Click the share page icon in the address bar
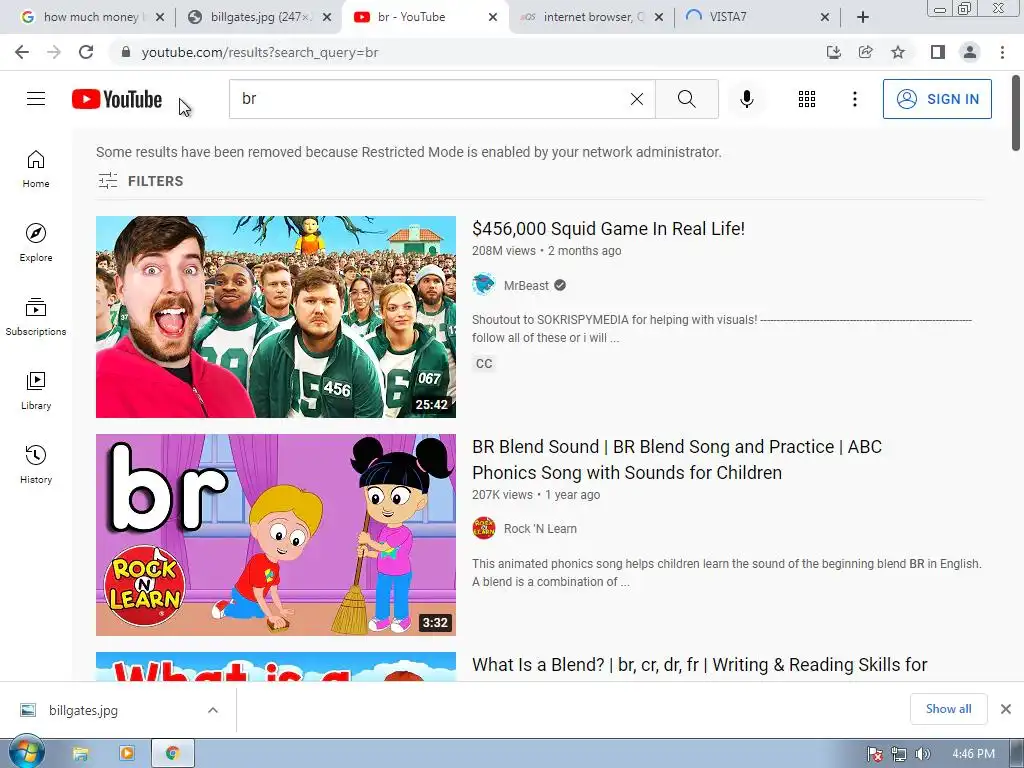1024x768 pixels. [866, 52]
